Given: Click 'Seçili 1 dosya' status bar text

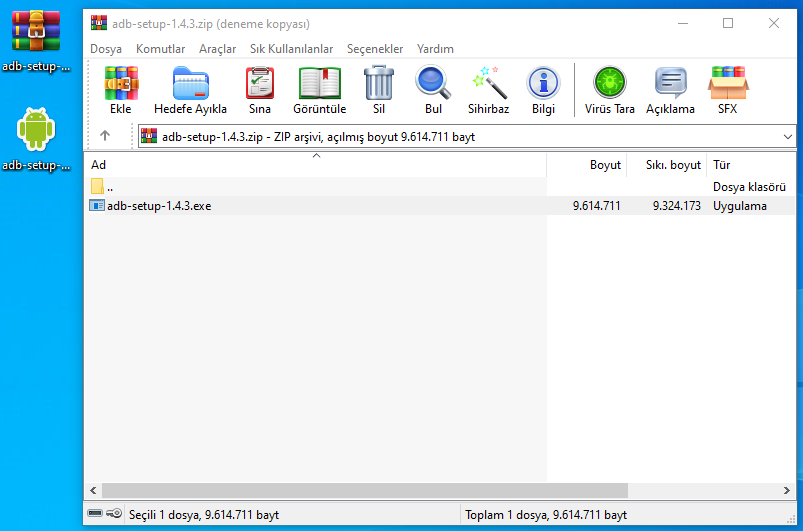Looking at the screenshot, I should click(204, 515).
